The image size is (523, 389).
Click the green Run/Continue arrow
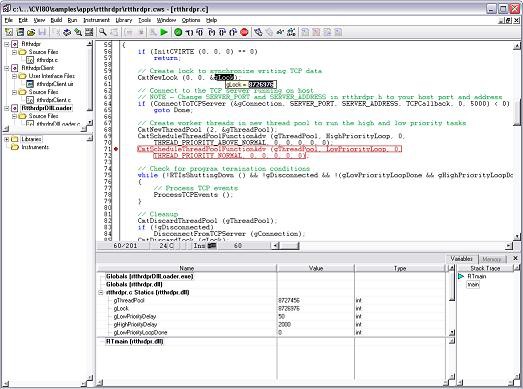pyautogui.click(x=164, y=32)
